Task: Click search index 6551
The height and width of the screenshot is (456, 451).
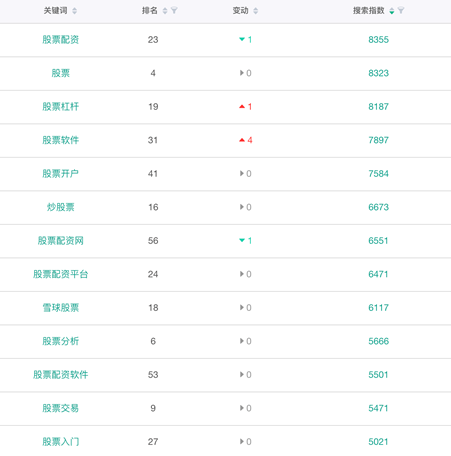Action: 379,241
